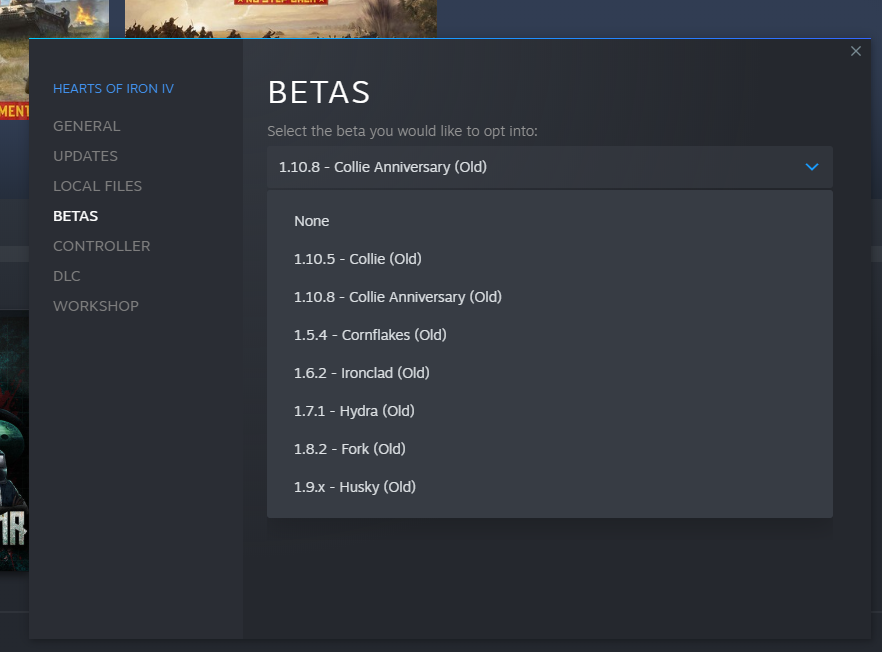This screenshot has height=652, width=882.
Task: Go to LOCAL FILES settings
Action: (x=97, y=186)
